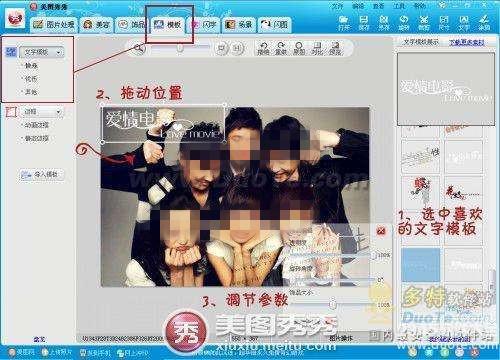500x360 pixels.
Task: Select the 动画边框 item in left panel
Action: click(x=37, y=125)
